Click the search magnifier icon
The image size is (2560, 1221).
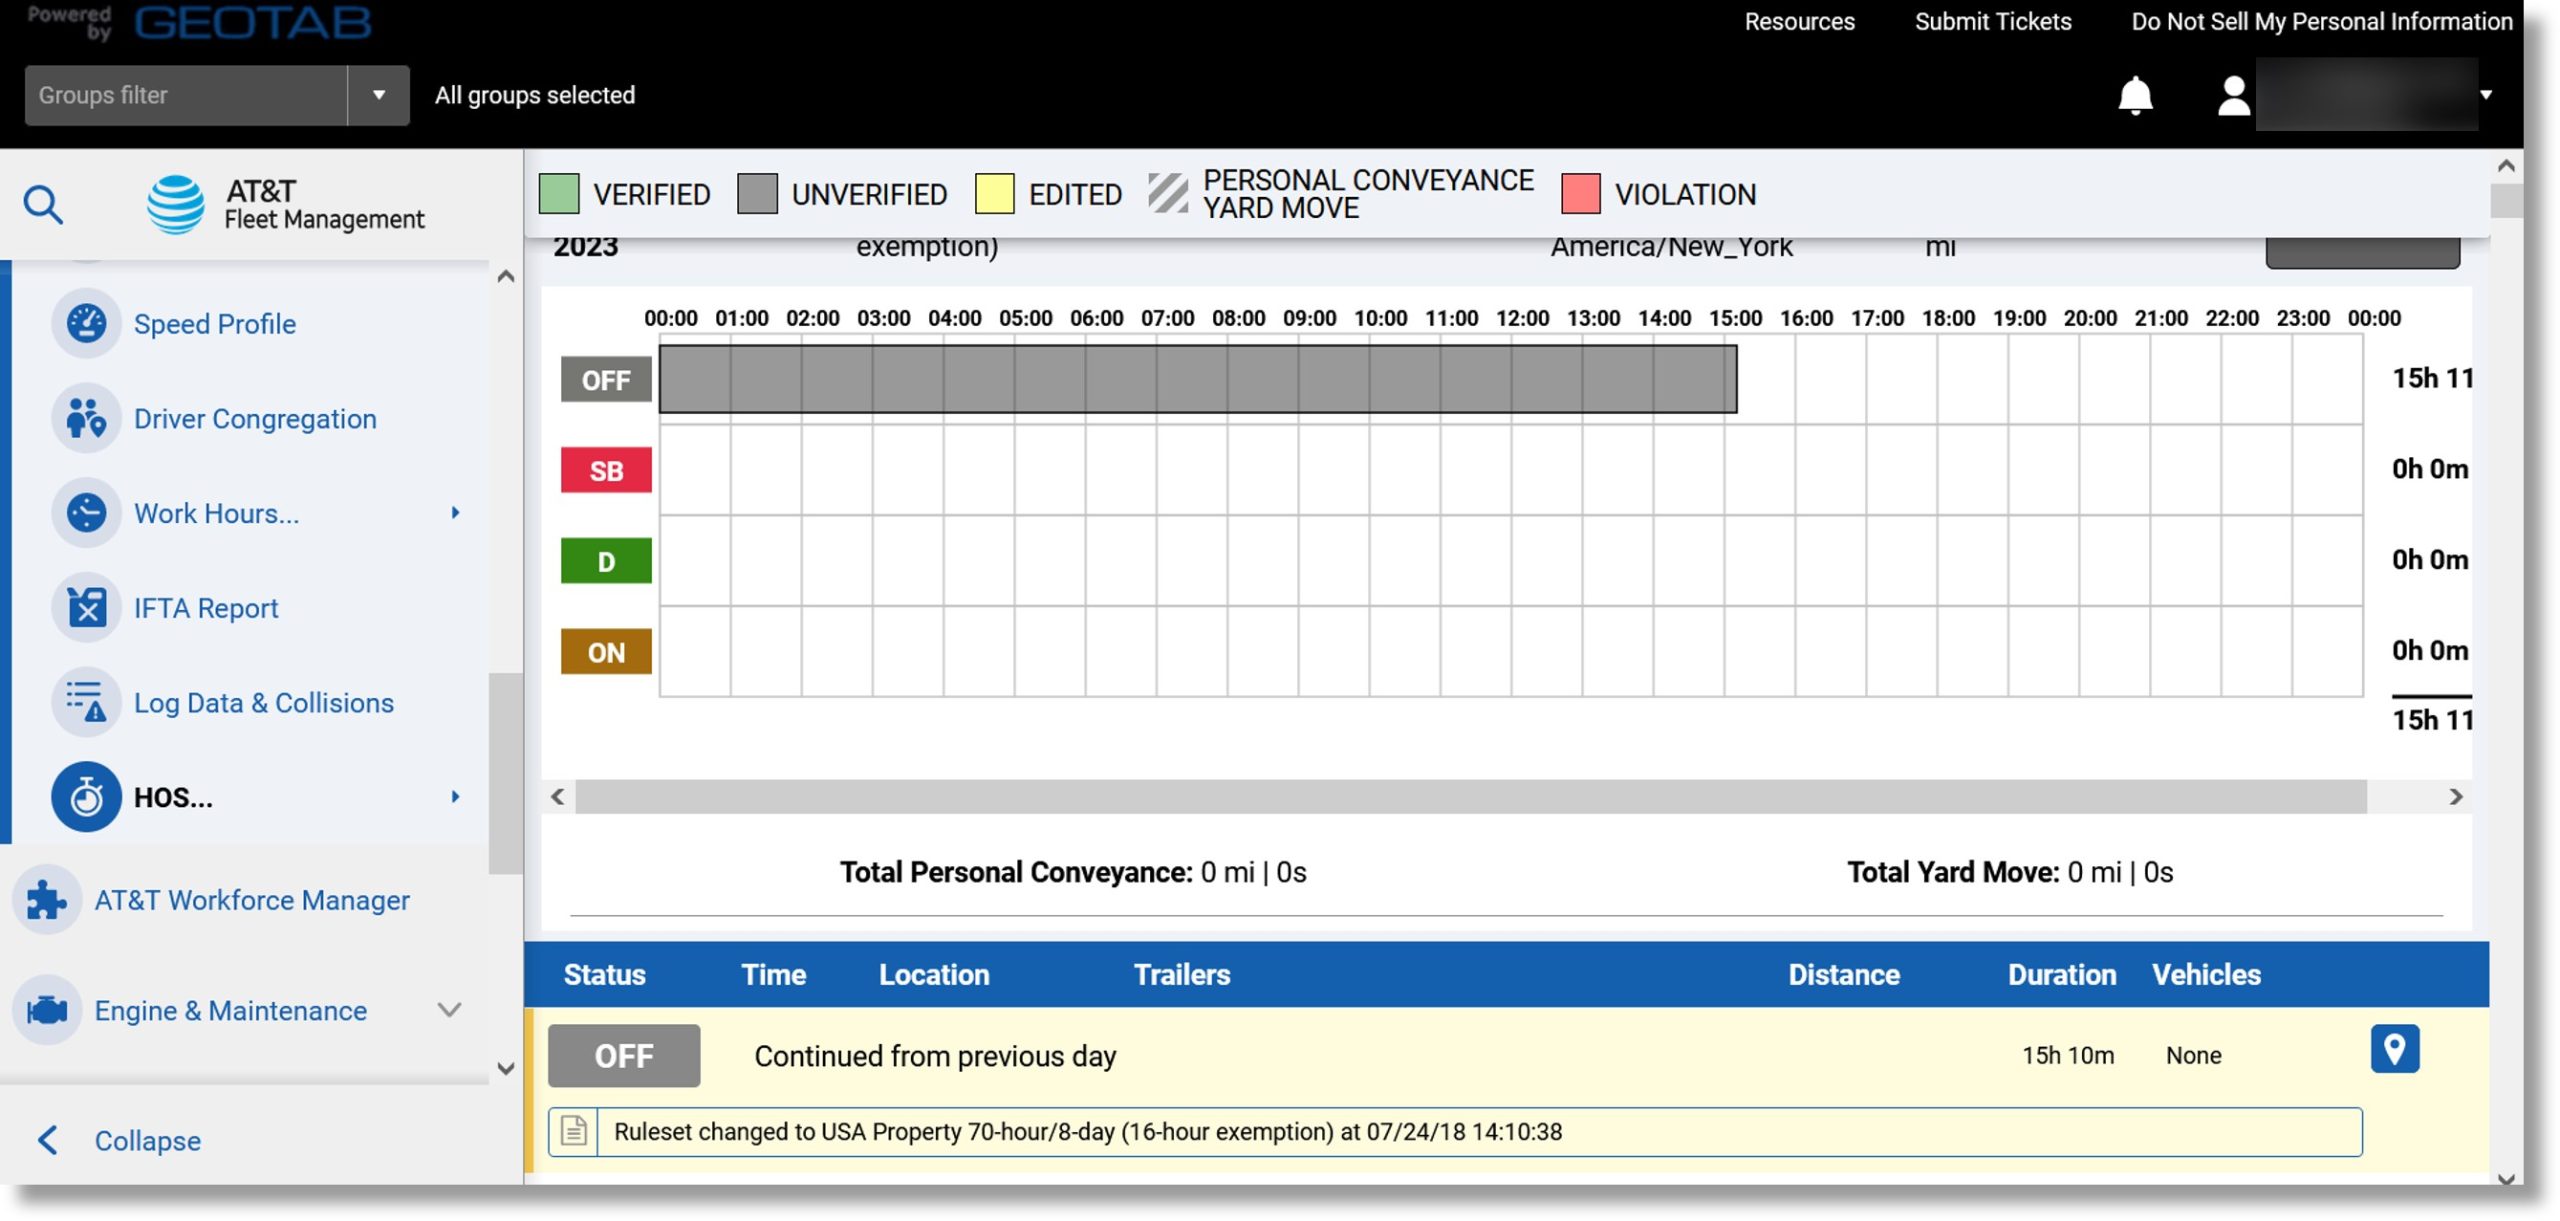43,204
